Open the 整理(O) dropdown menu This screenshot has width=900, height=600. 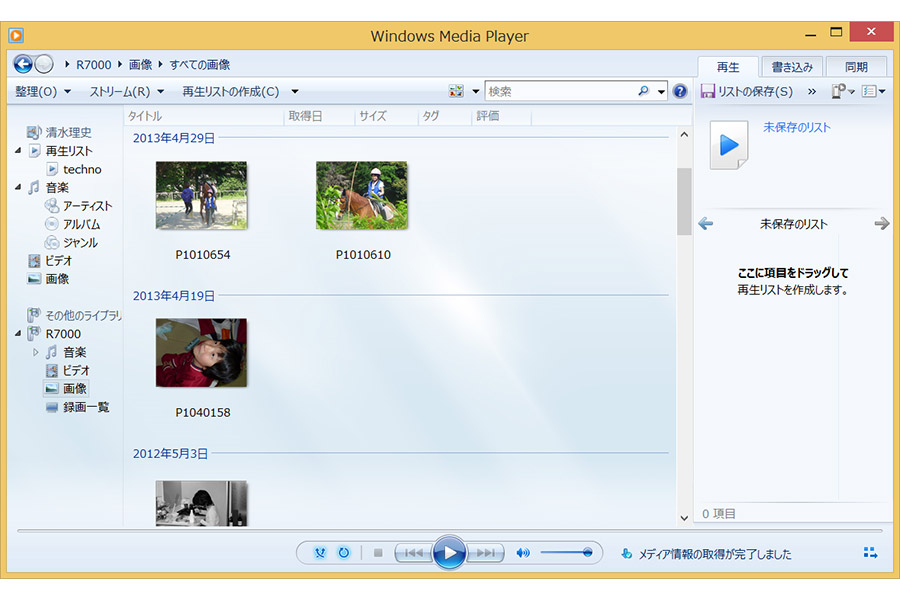[x=43, y=91]
